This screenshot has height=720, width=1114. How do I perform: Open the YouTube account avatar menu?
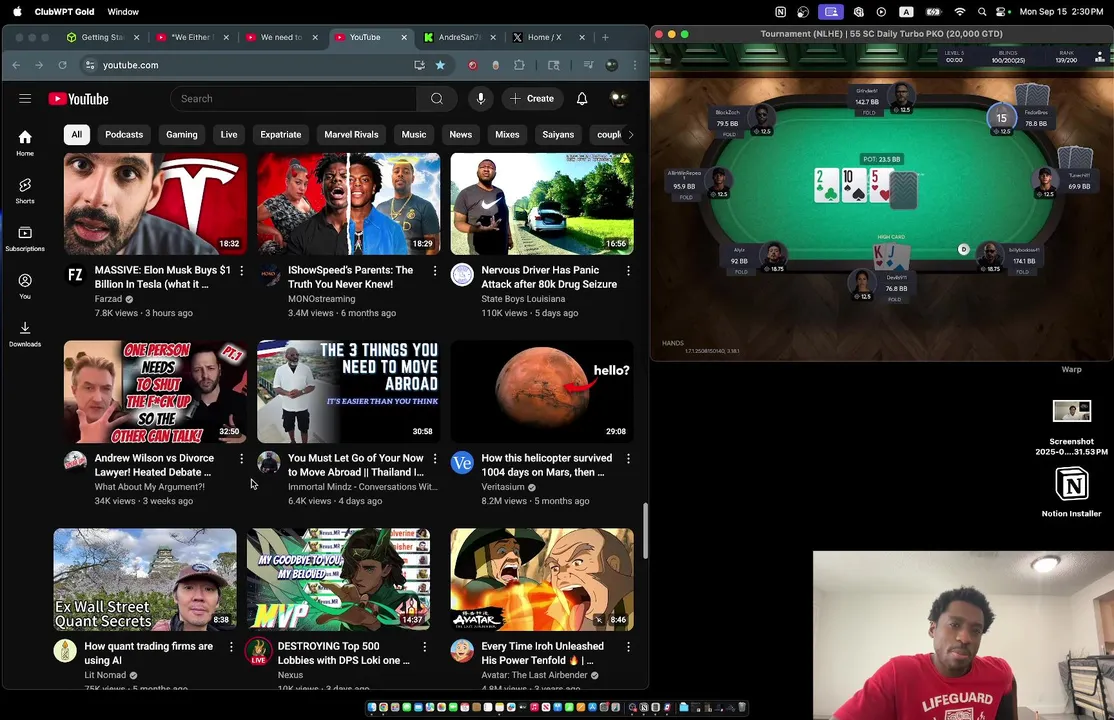tap(618, 99)
